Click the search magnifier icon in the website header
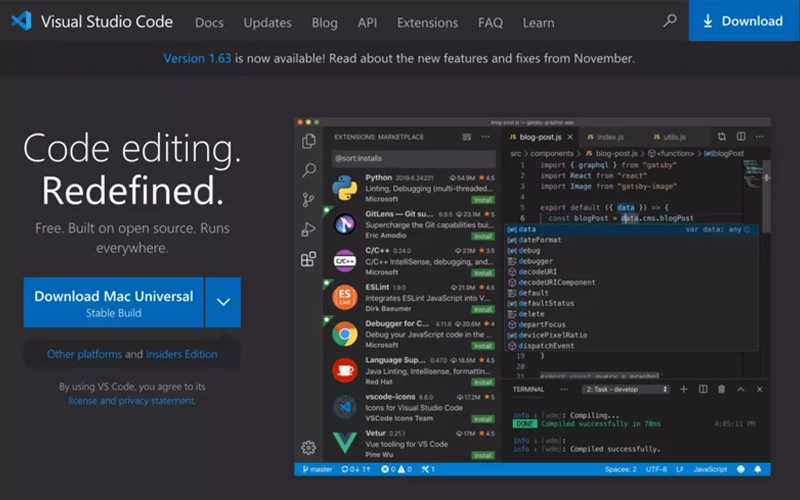The height and width of the screenshot is (500, 800). coord(670,21)
